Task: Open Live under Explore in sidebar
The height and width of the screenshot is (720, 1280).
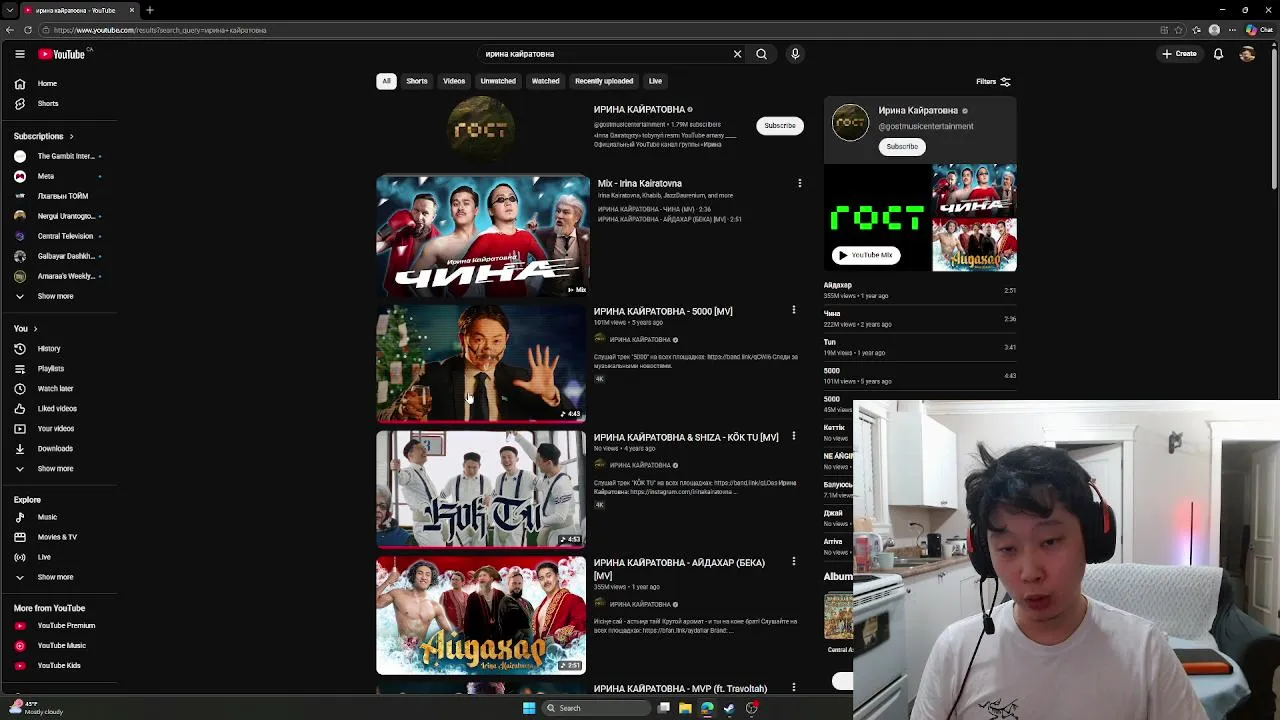Action: coord(44,557)
